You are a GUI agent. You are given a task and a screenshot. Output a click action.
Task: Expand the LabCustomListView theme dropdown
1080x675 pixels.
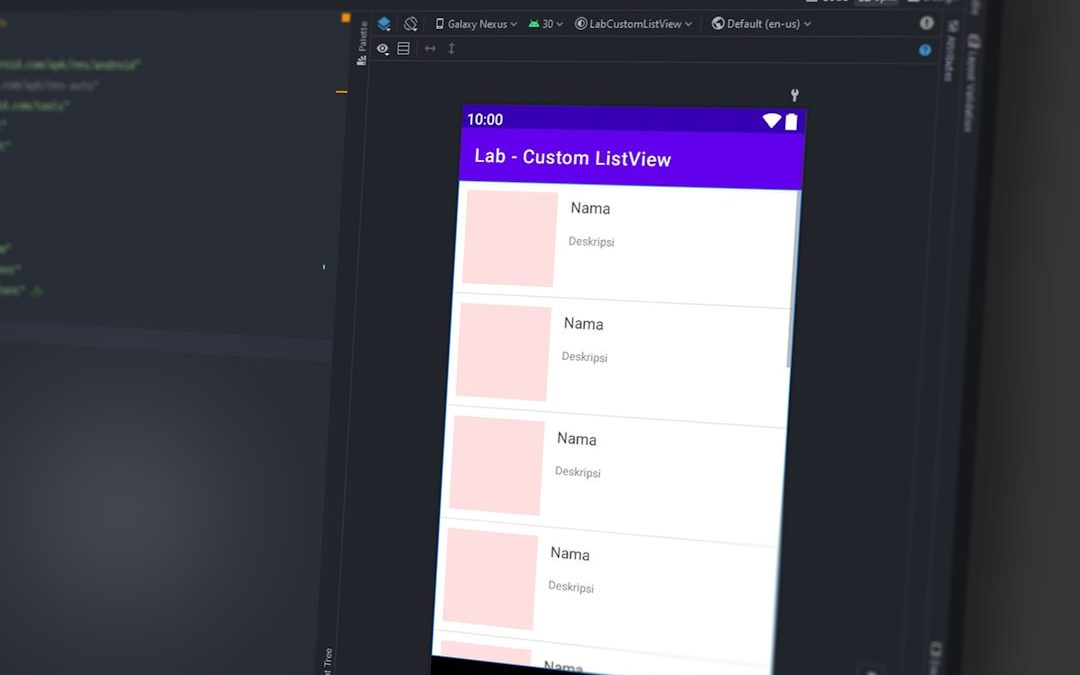pos(633,24)
